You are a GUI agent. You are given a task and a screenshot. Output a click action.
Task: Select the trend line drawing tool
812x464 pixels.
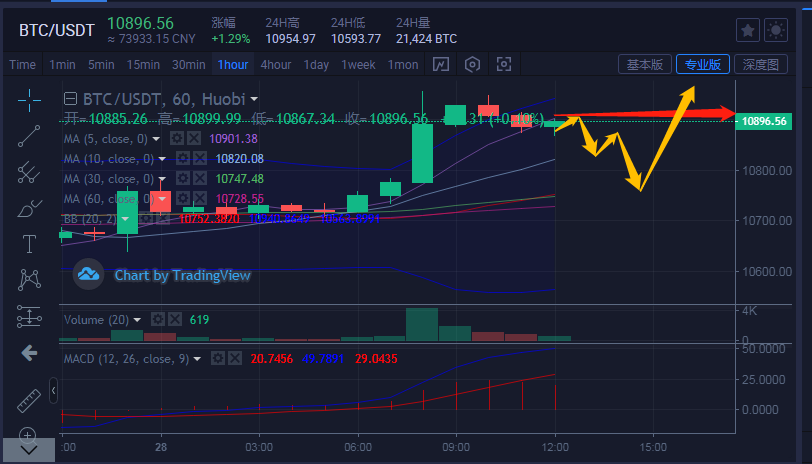pyautogui.click(x=29, y=136)
